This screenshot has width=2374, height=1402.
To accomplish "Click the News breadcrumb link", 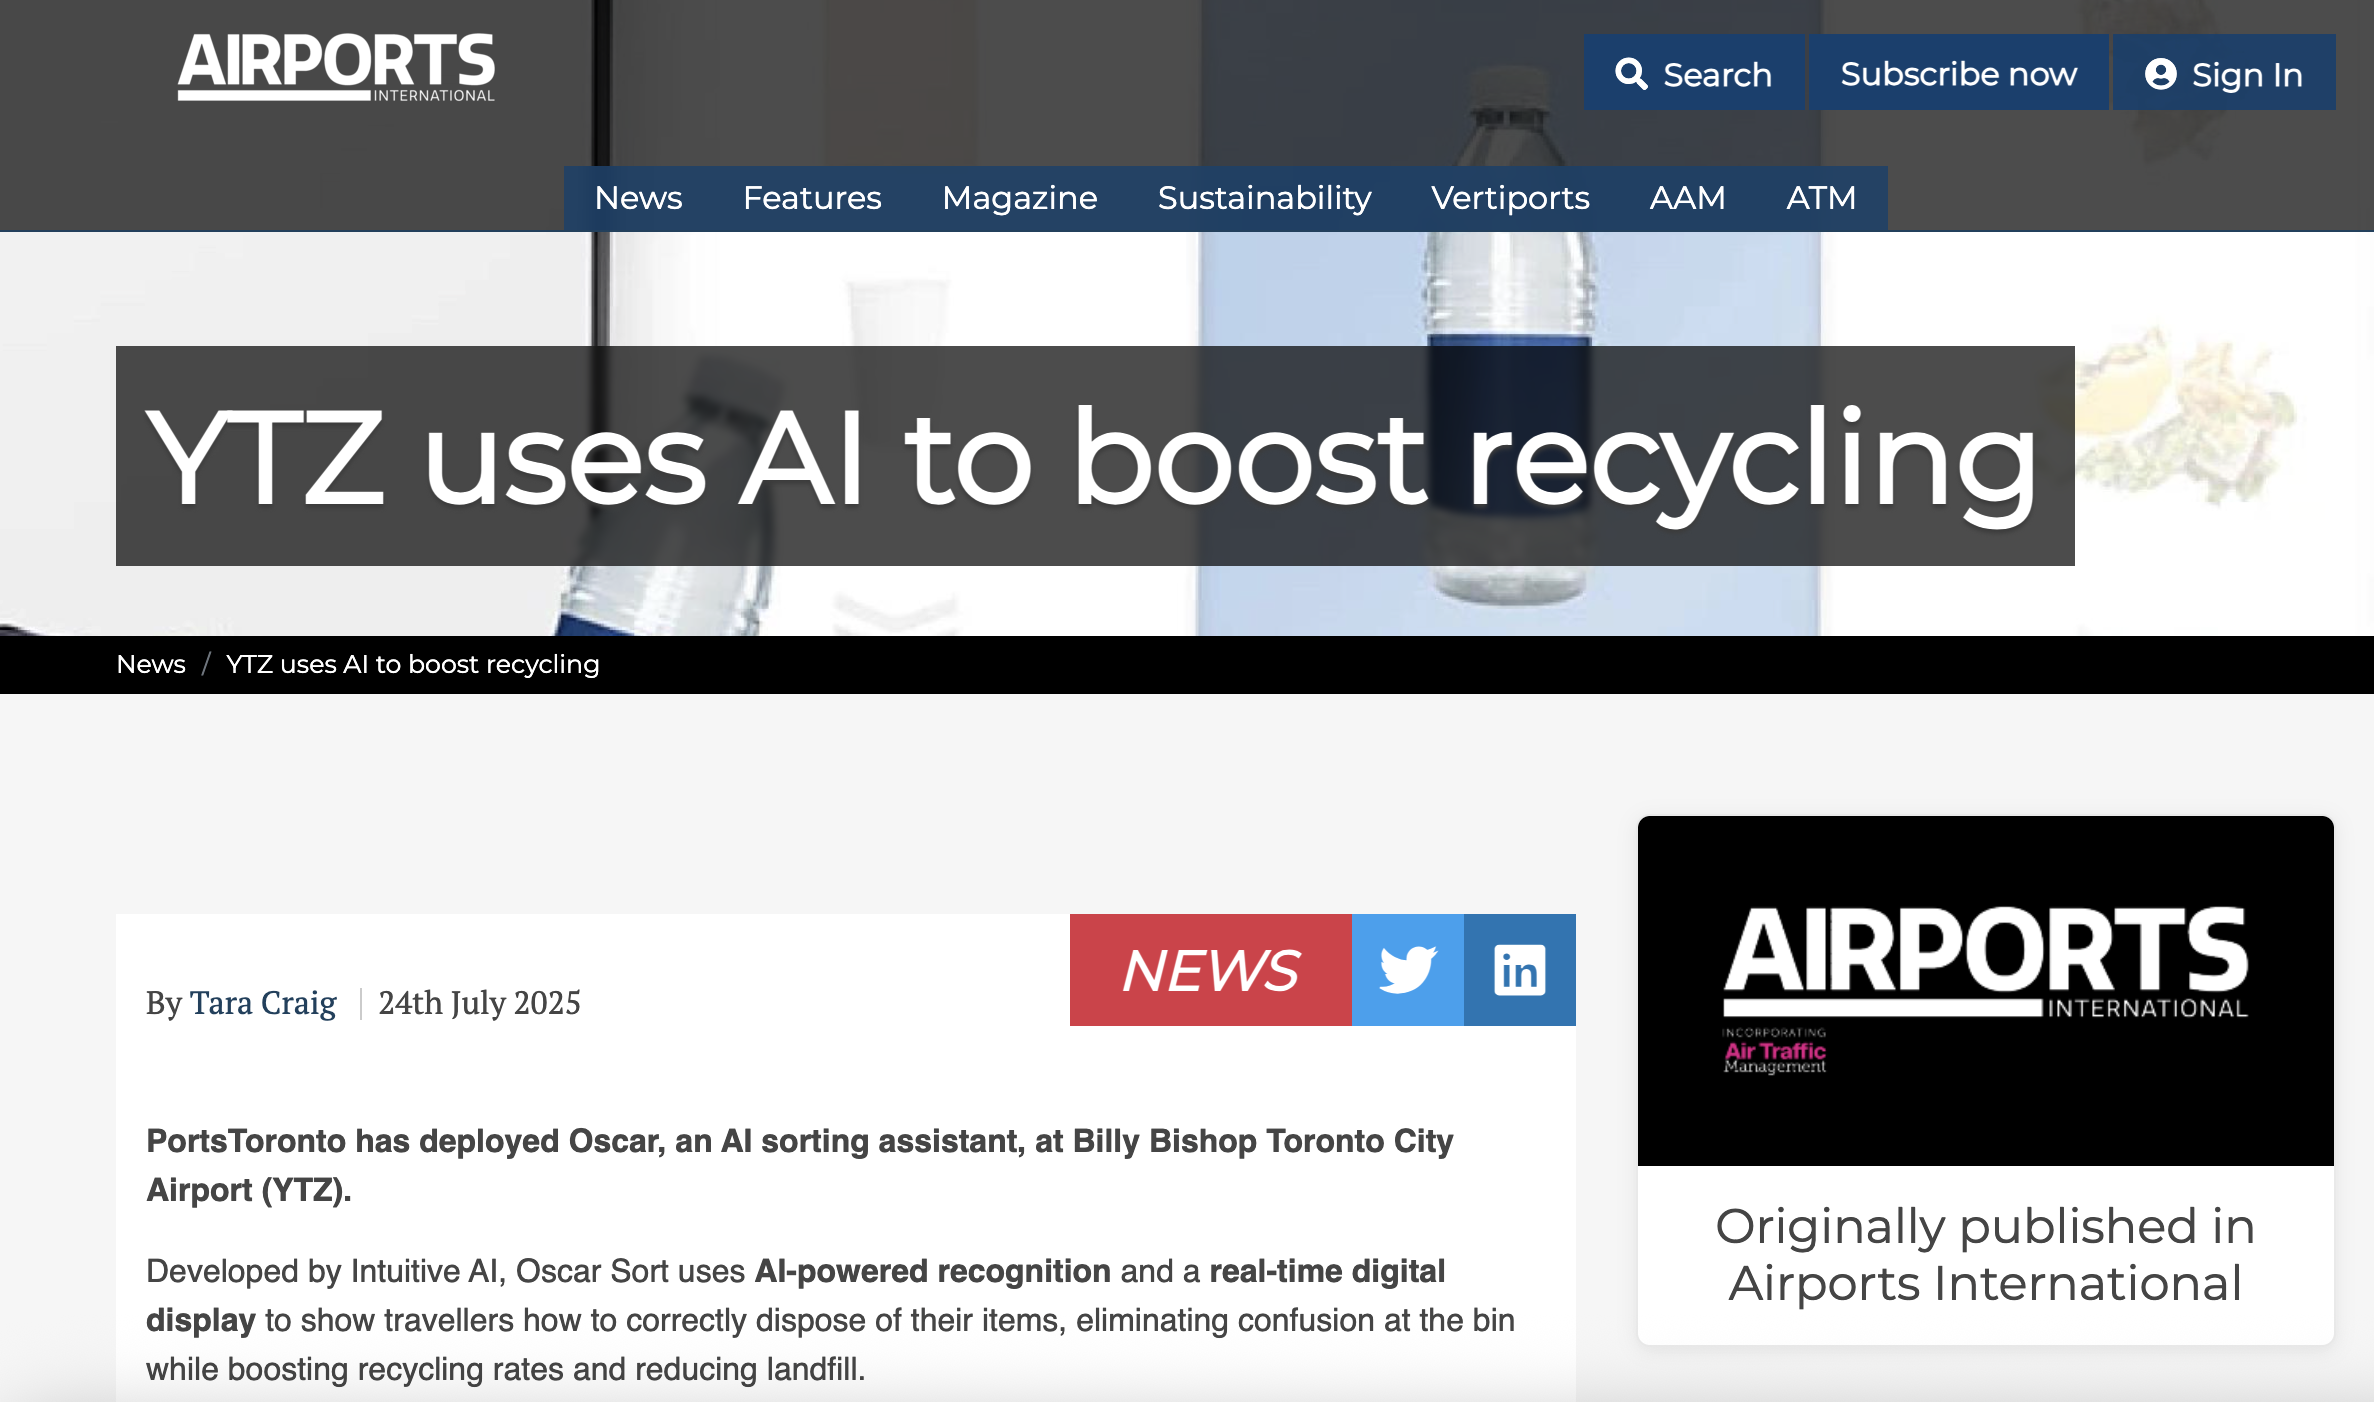I will (151, 664).
